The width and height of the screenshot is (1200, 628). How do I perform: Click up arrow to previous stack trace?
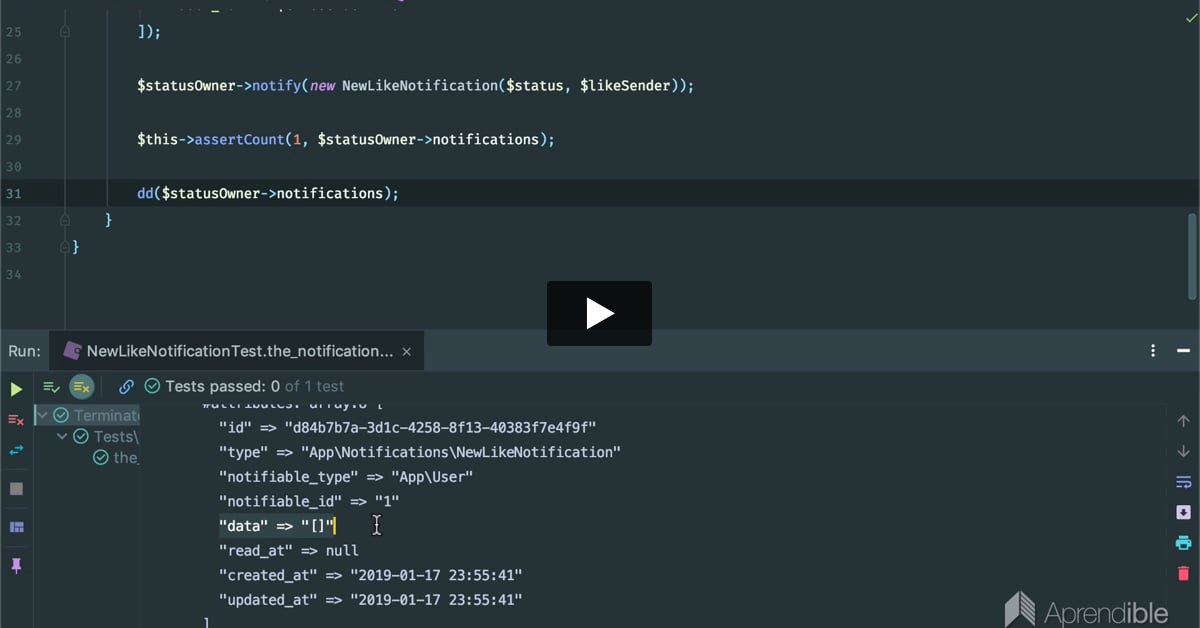pyautogui.click(x=1183, y=421)
